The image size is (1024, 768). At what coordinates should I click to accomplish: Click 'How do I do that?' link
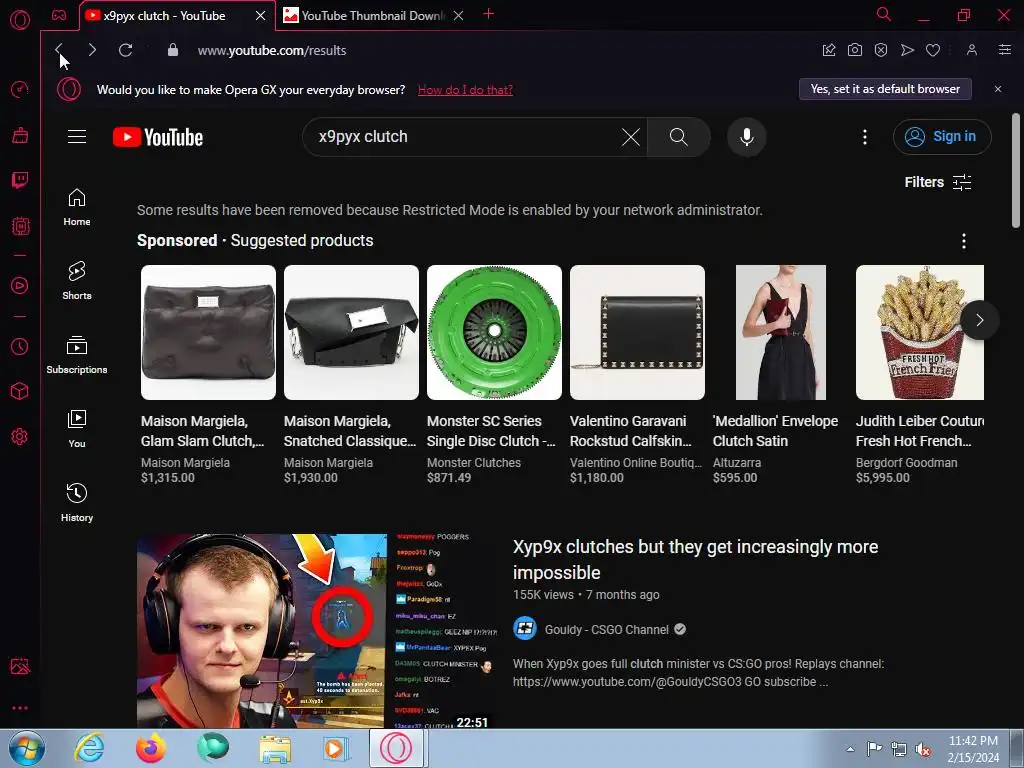click(465, 89)
